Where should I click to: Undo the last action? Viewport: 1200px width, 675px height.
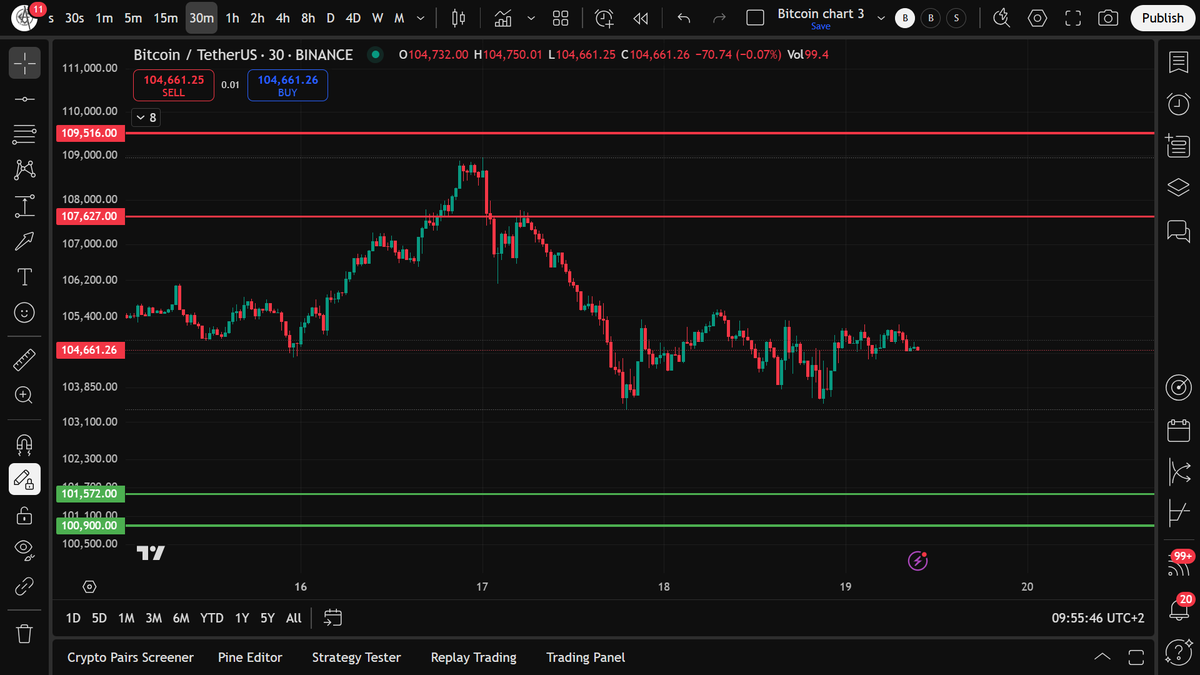coord(684,18)
